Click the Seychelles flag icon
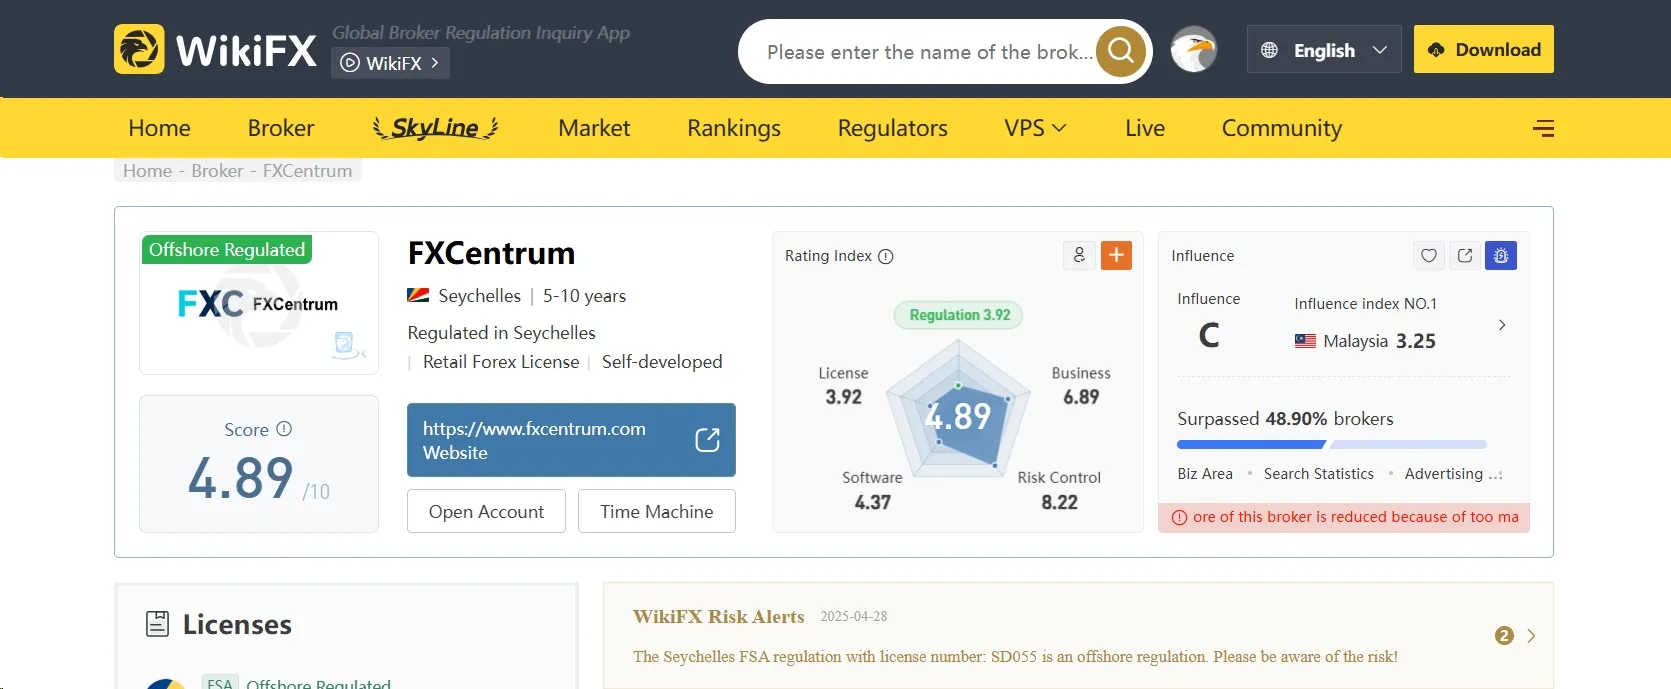1671x689 pixels. pyautogui.click(x=418, y=295)
